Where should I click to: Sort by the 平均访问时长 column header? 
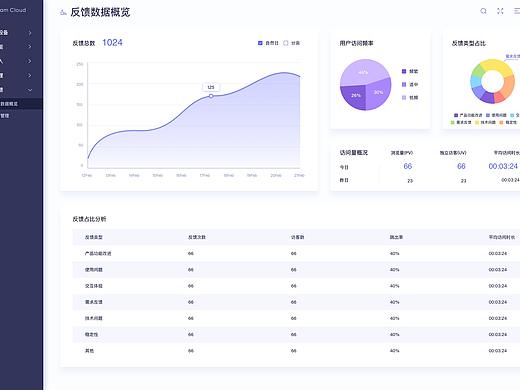502,237
